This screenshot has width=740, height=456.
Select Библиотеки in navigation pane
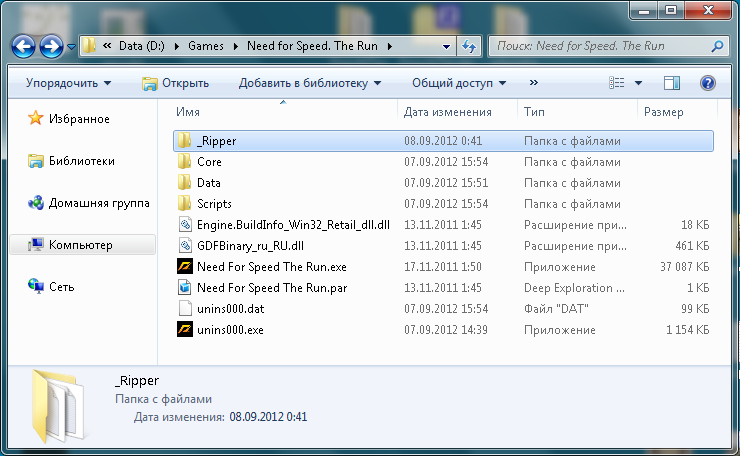tap(82, 161)
